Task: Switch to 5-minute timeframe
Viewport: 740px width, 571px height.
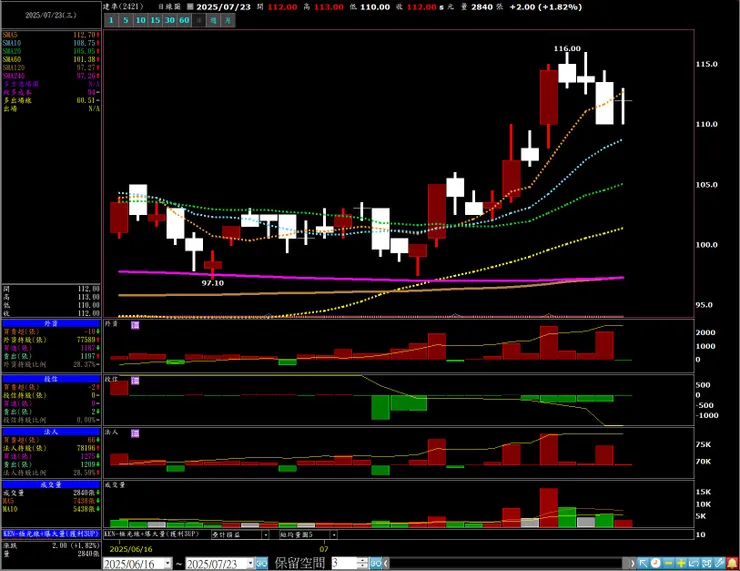Action: click(x=126, y=20)
